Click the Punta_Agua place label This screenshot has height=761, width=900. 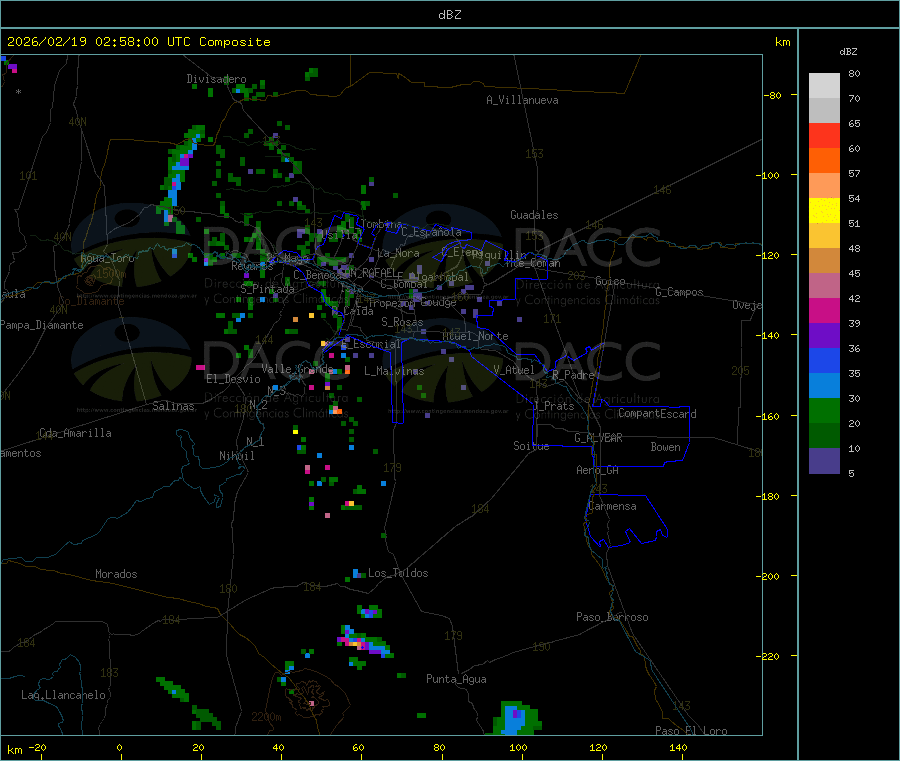(456, 679)
